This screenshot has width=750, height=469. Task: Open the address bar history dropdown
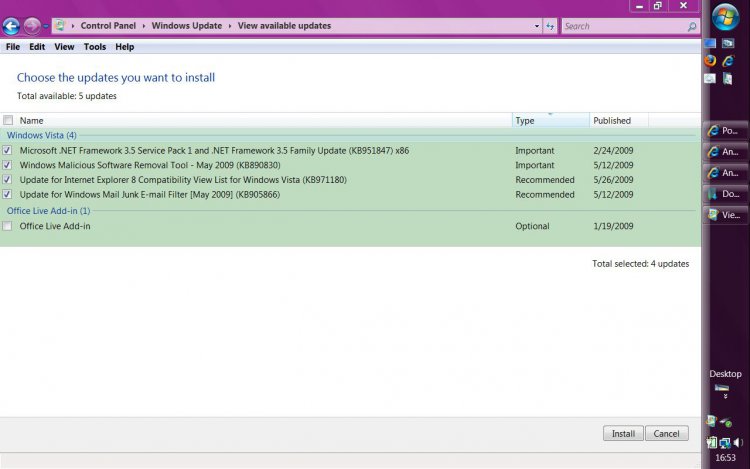click(537, 26)
